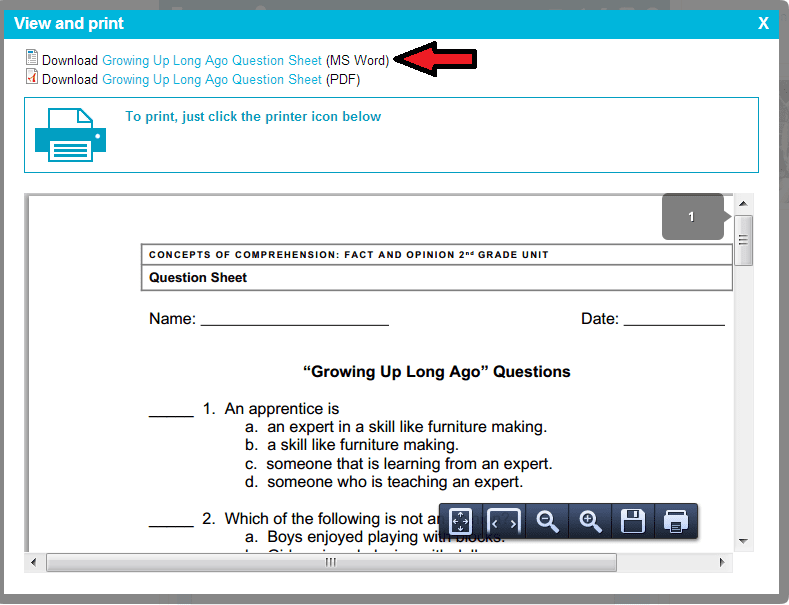Fit width in viewer toolbar
Viewport: 789px width, 605px height.
coord(504,521)
